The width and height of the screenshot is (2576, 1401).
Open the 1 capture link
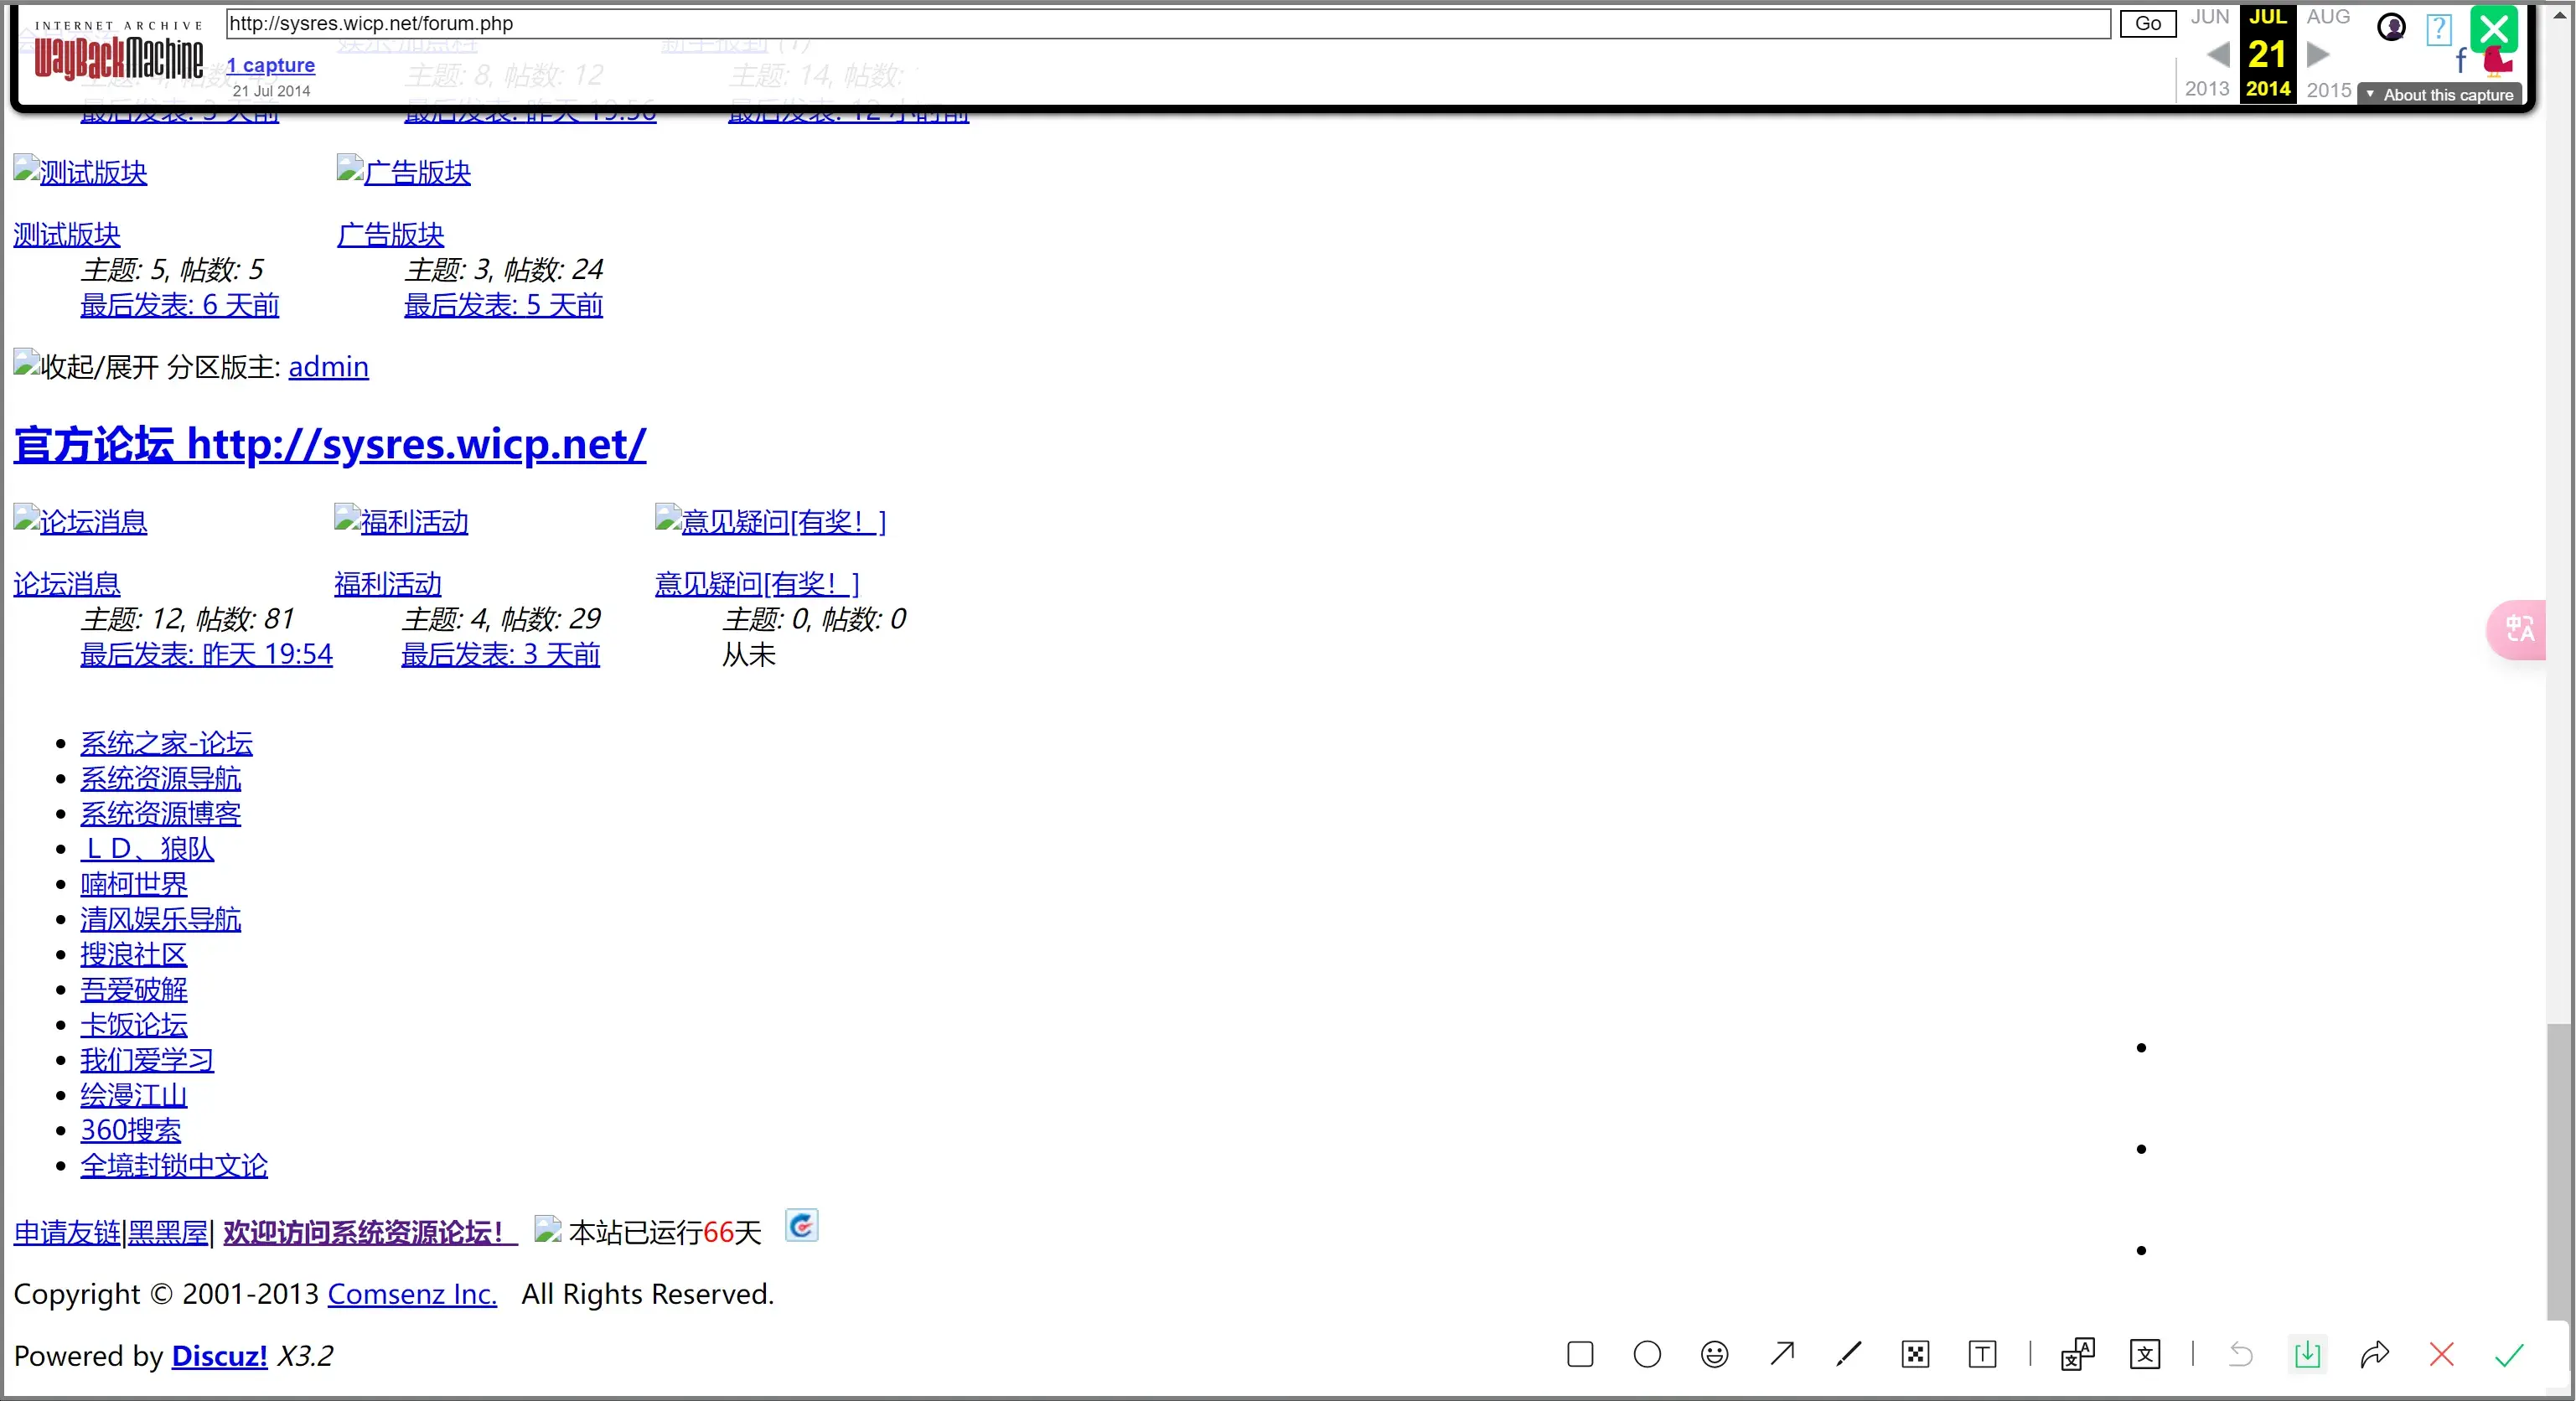tap(270, 65)
